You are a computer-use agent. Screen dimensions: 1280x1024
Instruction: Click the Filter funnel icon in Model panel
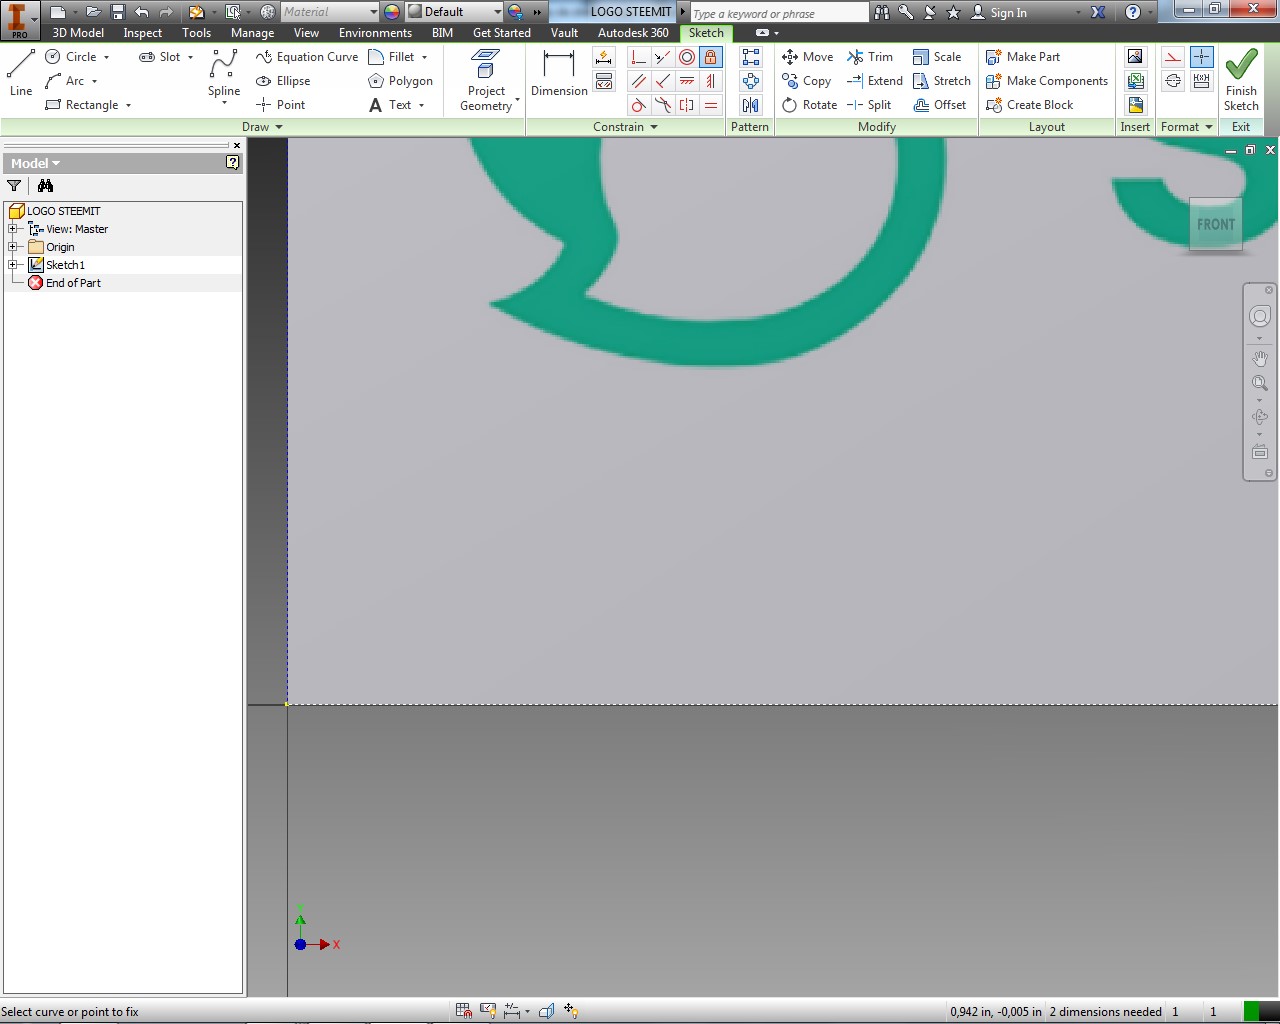(14, 186)
